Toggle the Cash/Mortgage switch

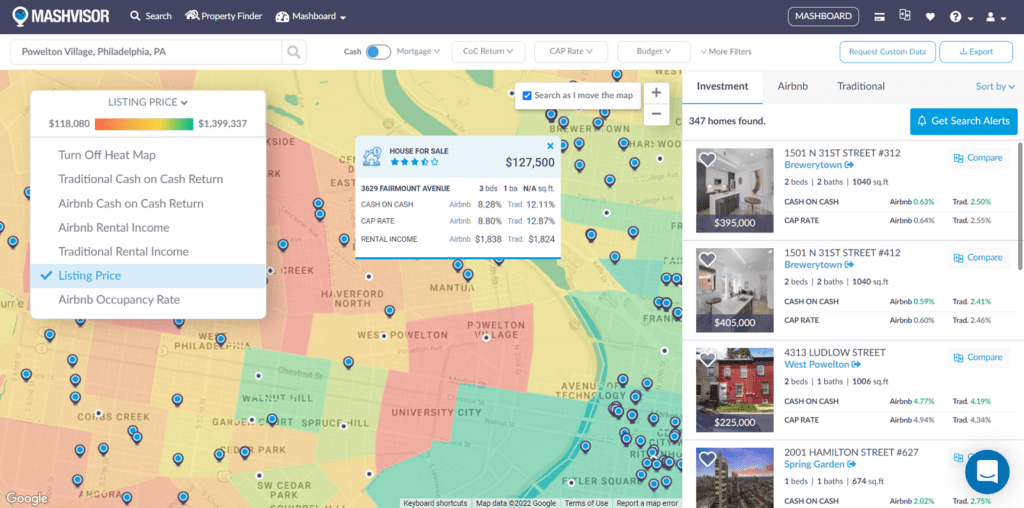tap(379, 52)
